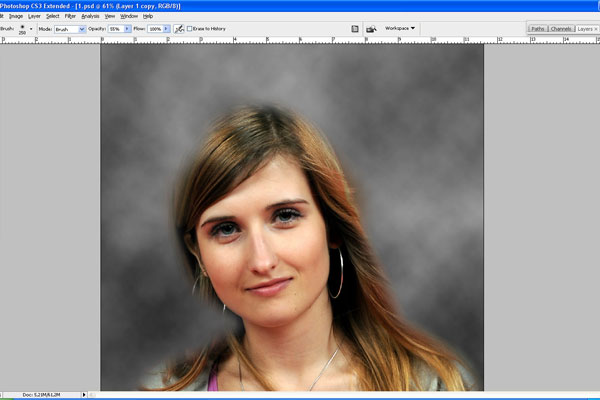Switch to the Paths tab

[538, 29]
